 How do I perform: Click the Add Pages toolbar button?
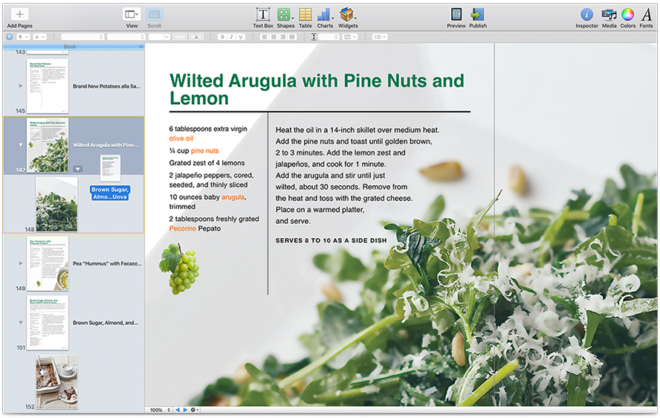pos(19,18)
